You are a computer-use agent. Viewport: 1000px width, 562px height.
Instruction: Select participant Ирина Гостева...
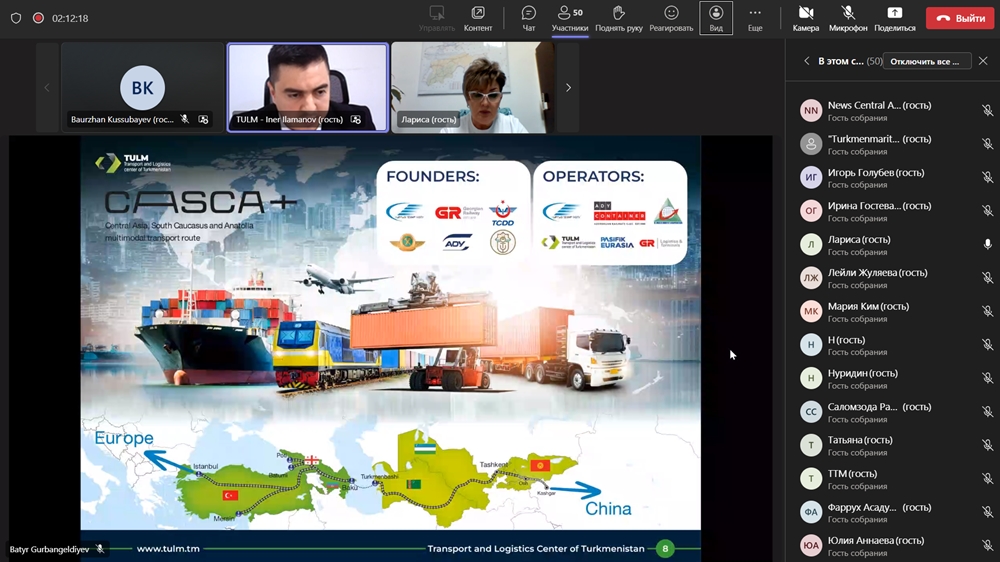pyautogui.click(x=893, y=211)
